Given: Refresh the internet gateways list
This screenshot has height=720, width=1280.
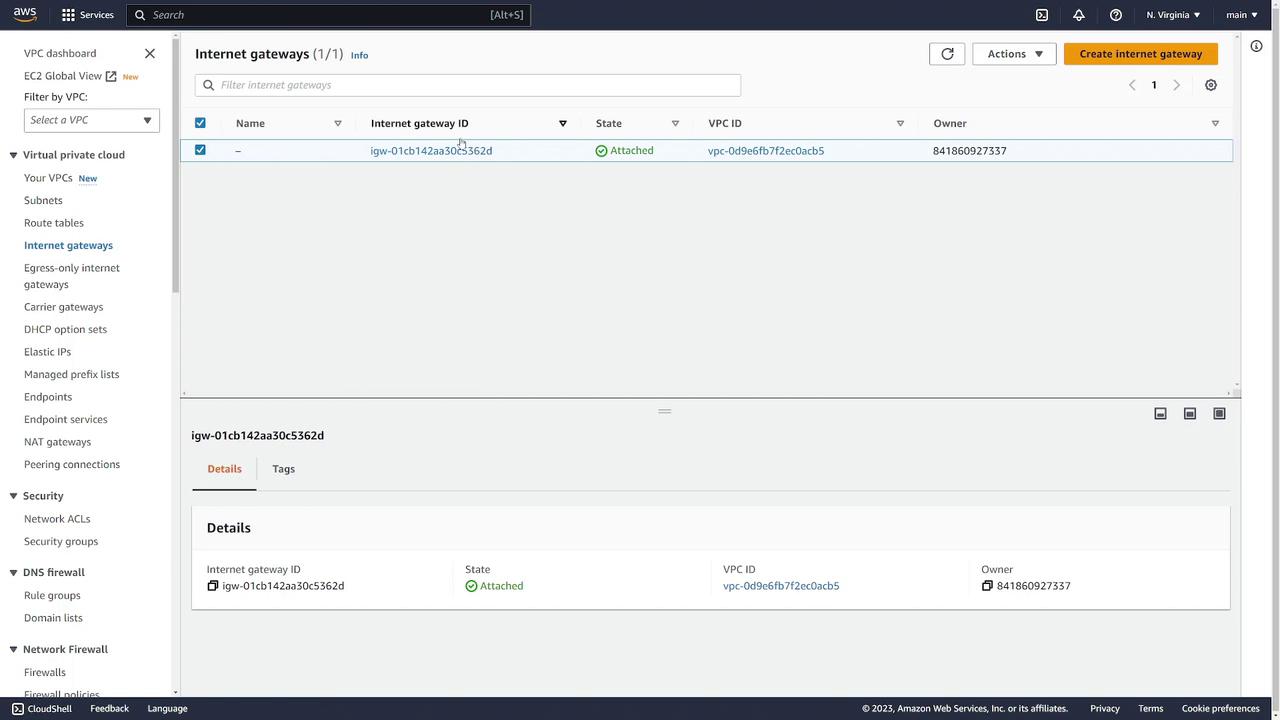Looking at the screenshot, I should [947, 54].
